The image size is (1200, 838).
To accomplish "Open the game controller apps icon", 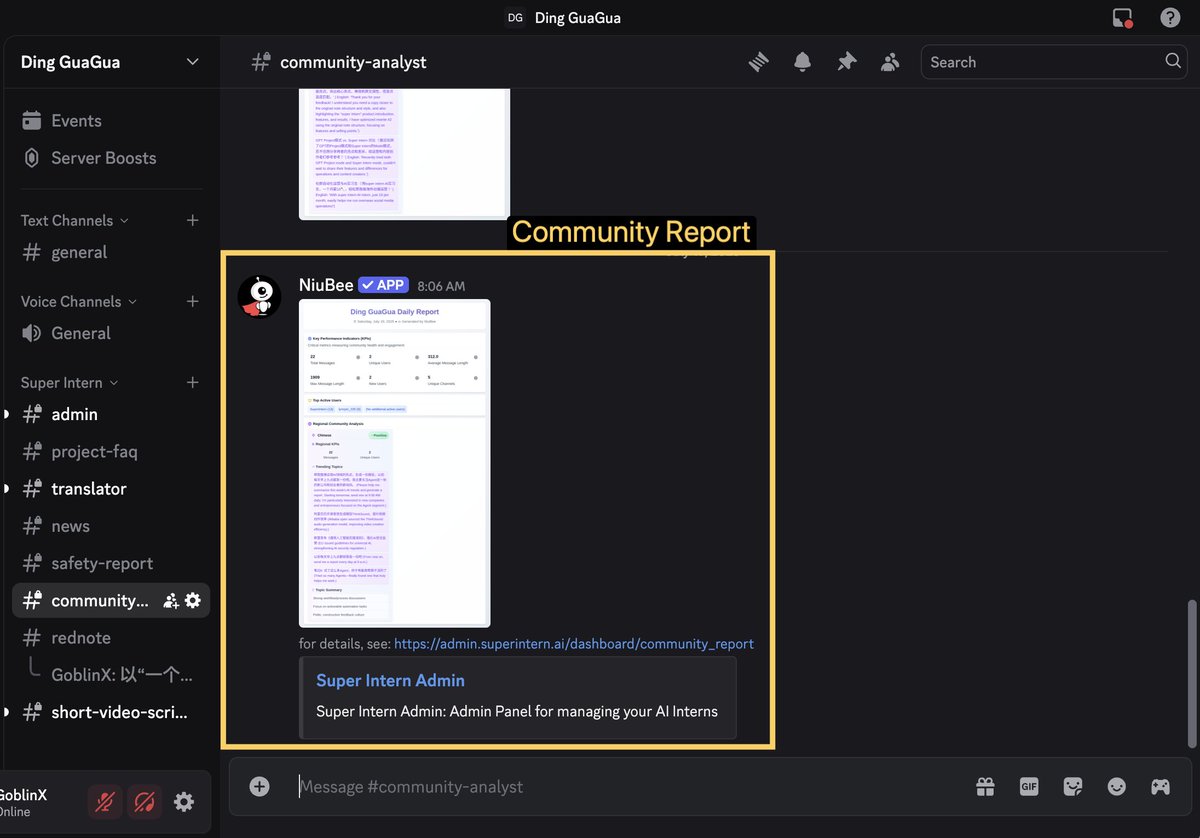I will click(x=1160, y=787).
